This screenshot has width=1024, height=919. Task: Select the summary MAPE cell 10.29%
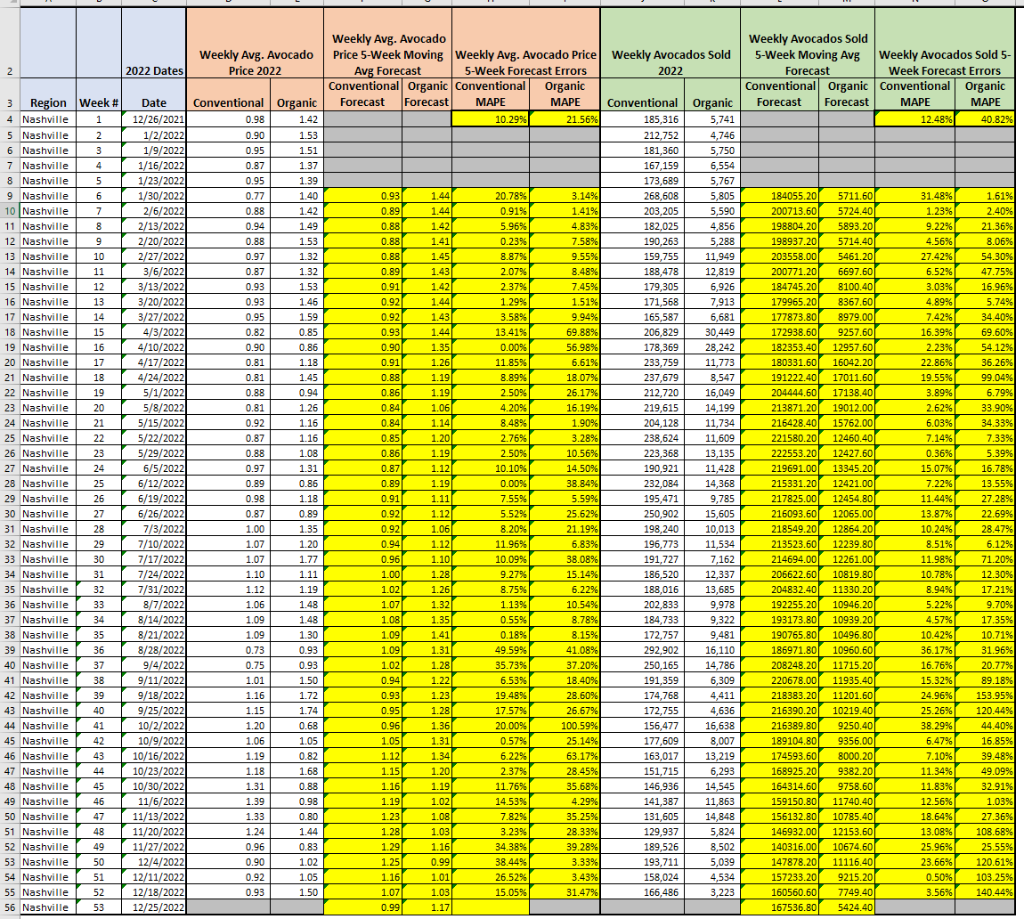(x=490, y=119)
